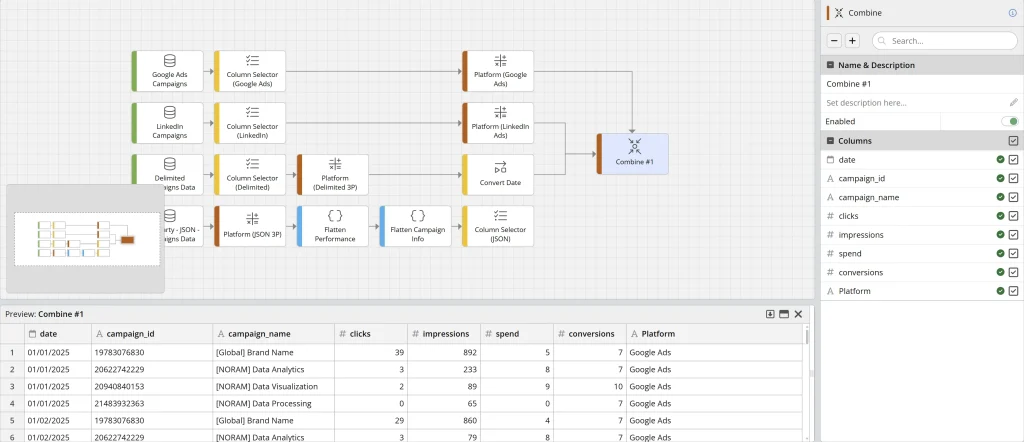Select the campaign_name row in Columns list
Viewport: 1024px width, 442px height.
922,197
